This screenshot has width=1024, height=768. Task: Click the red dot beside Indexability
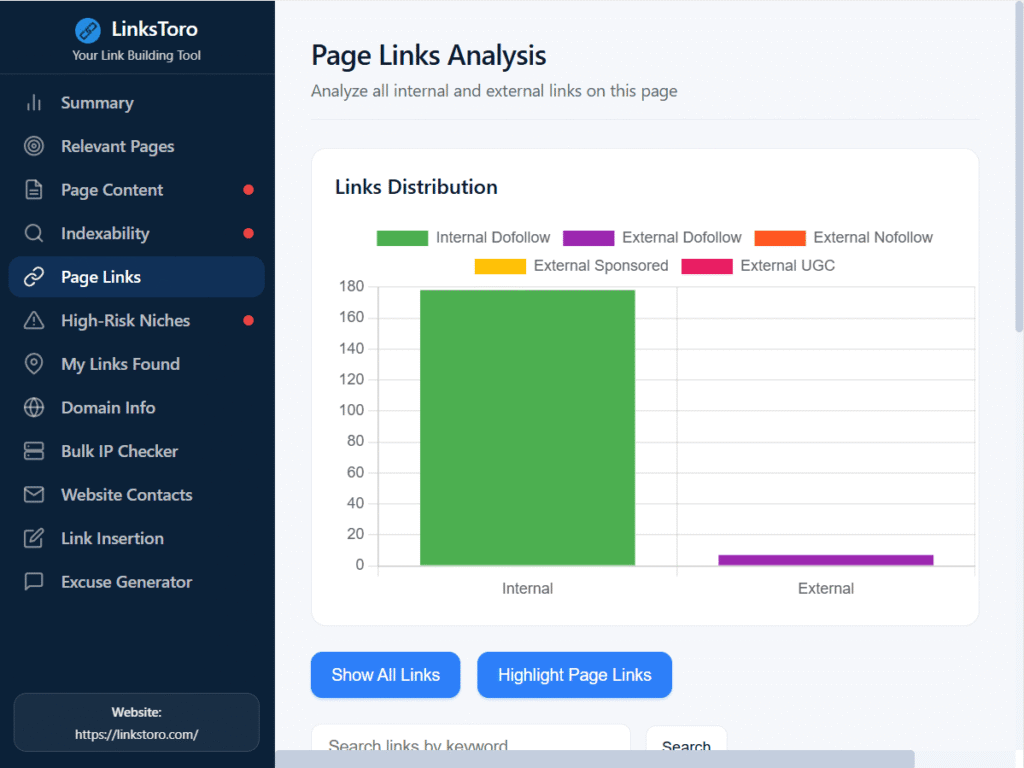248,234
